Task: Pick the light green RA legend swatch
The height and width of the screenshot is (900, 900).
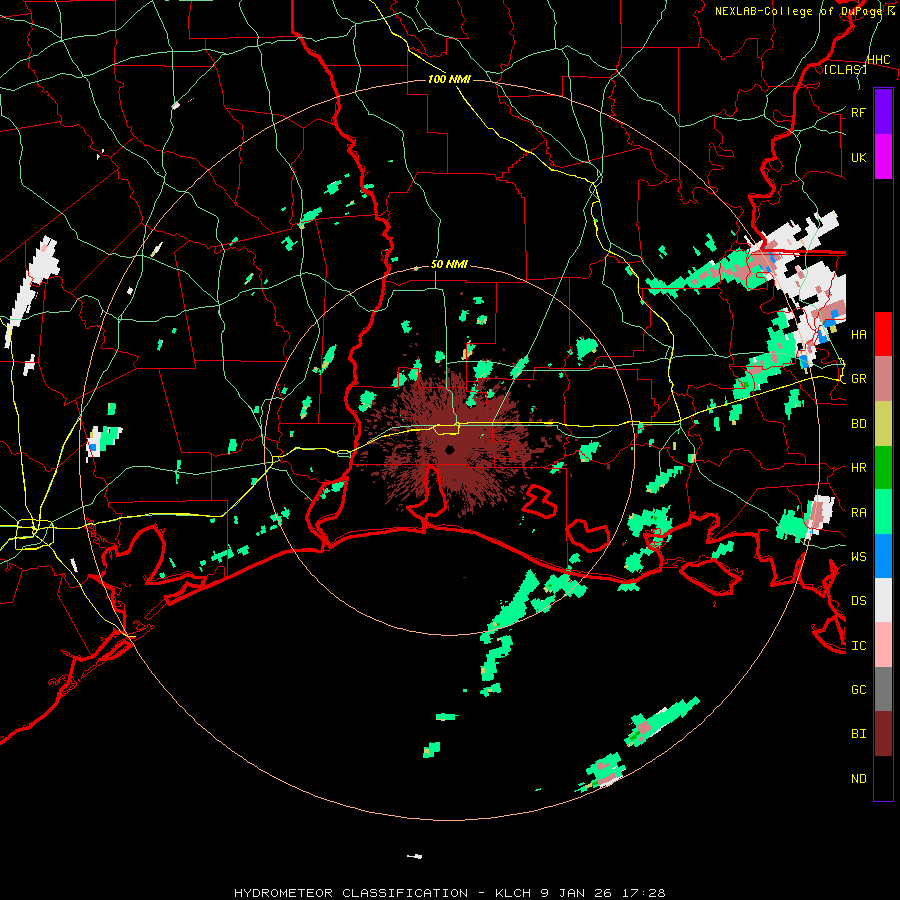Action: 883,512
